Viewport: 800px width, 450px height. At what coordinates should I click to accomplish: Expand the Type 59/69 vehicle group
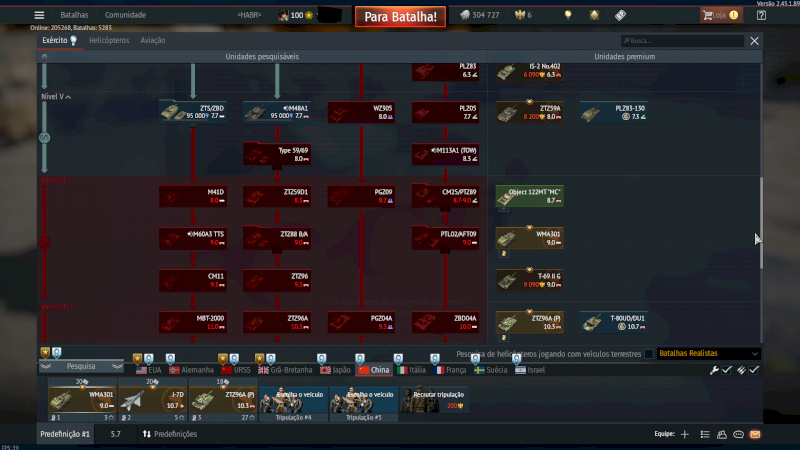277,154
